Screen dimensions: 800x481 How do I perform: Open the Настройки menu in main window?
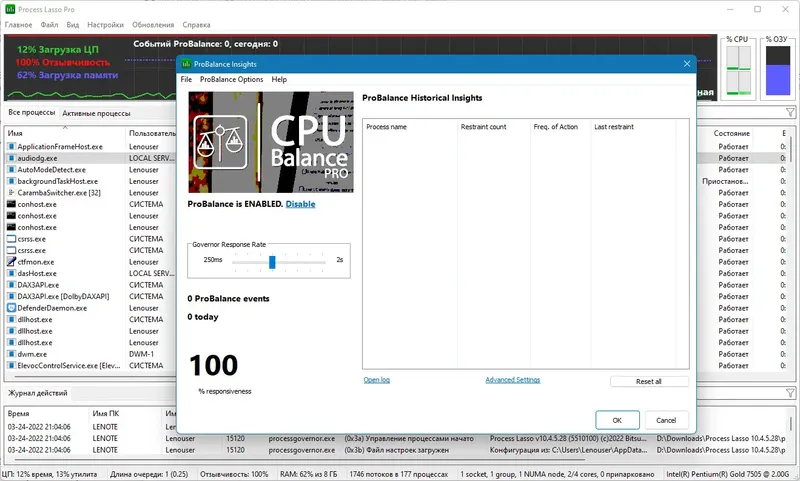click(105, 24)
